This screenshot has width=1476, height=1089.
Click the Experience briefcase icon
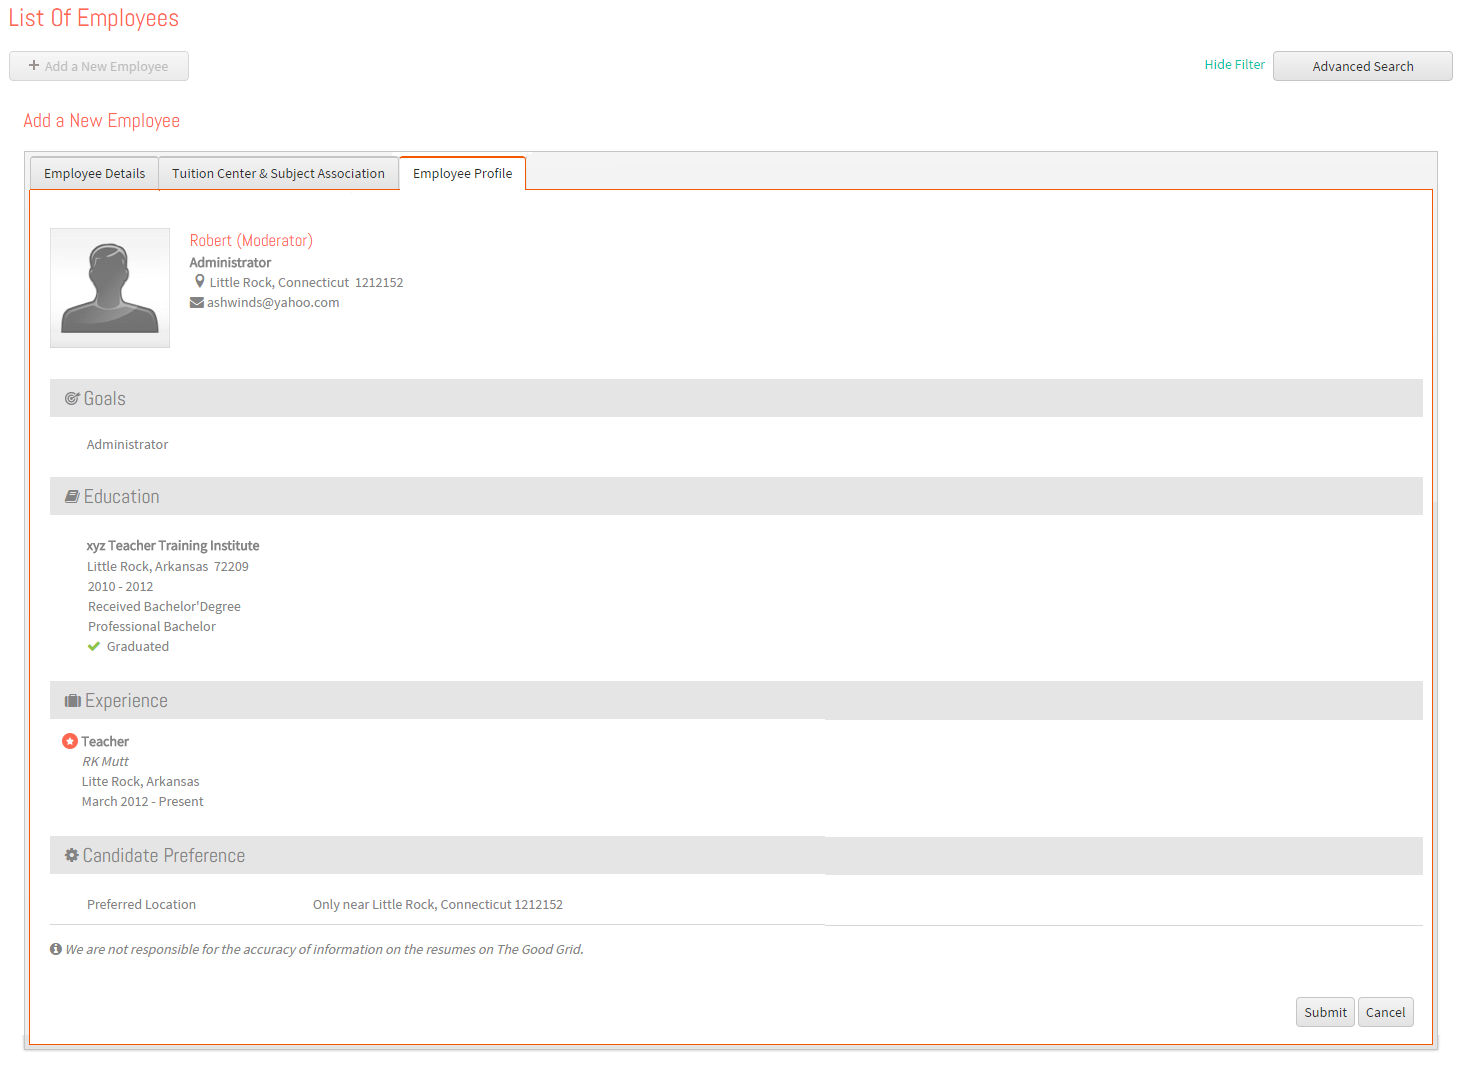[73, 700]
